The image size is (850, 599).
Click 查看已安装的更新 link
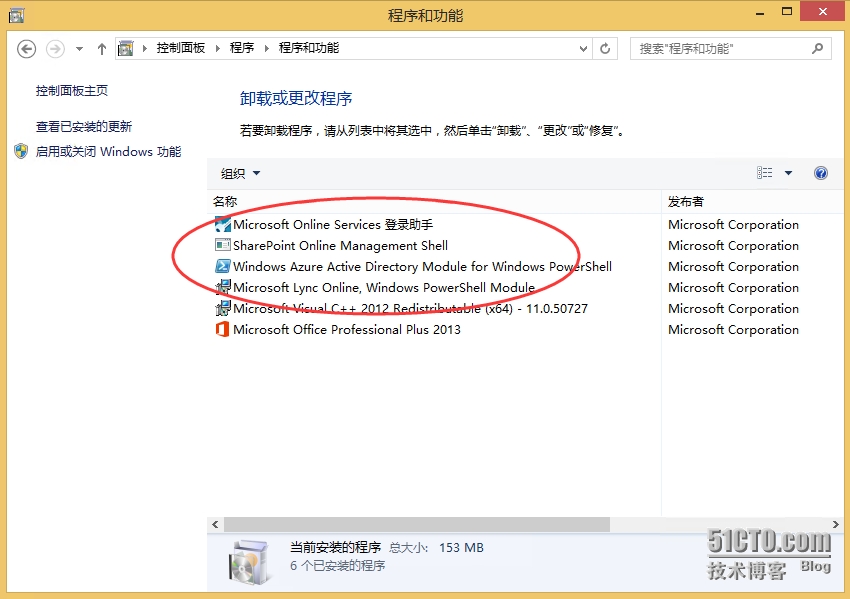click(x=84, y=127)
